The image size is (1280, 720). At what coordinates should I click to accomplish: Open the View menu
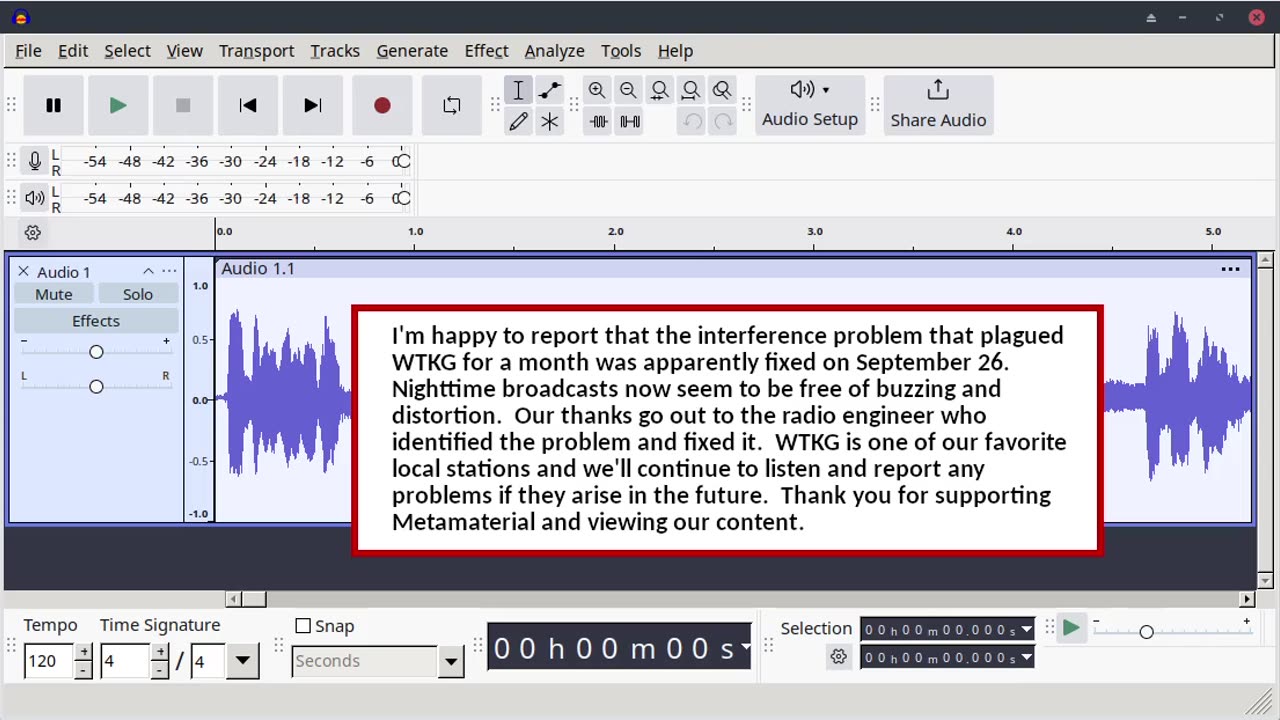[x=184, y=50]
